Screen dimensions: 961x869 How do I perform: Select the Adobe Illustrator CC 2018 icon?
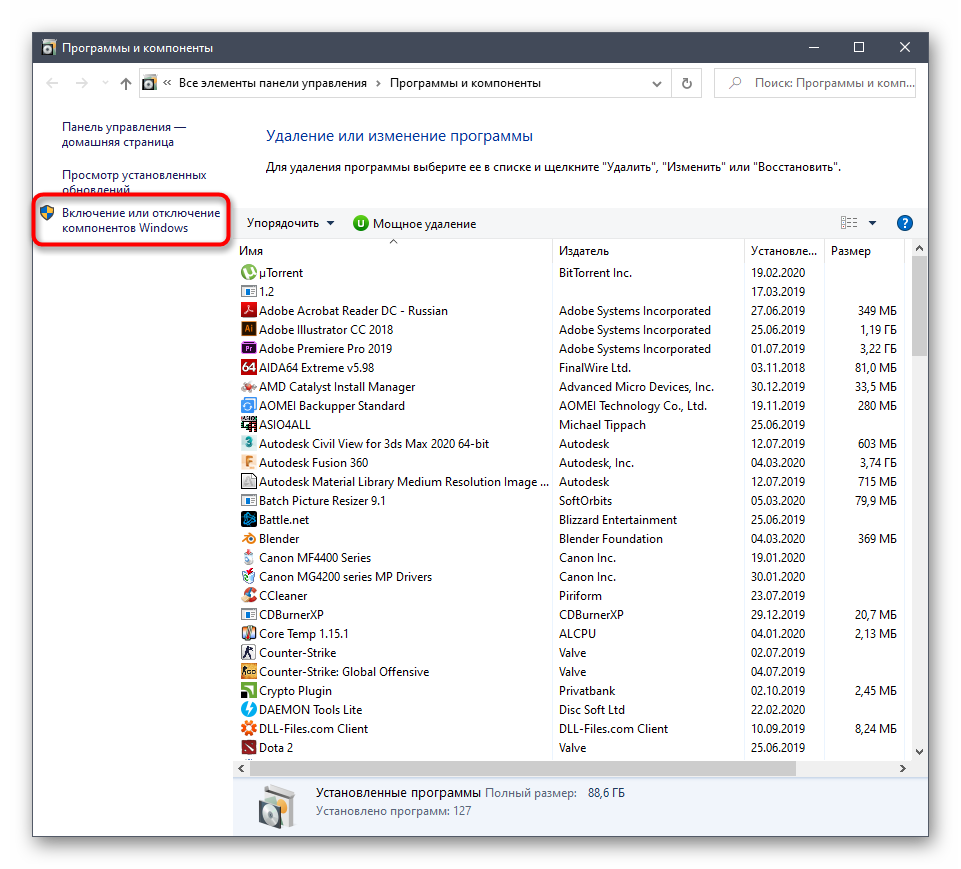click(x=249, y=329)
